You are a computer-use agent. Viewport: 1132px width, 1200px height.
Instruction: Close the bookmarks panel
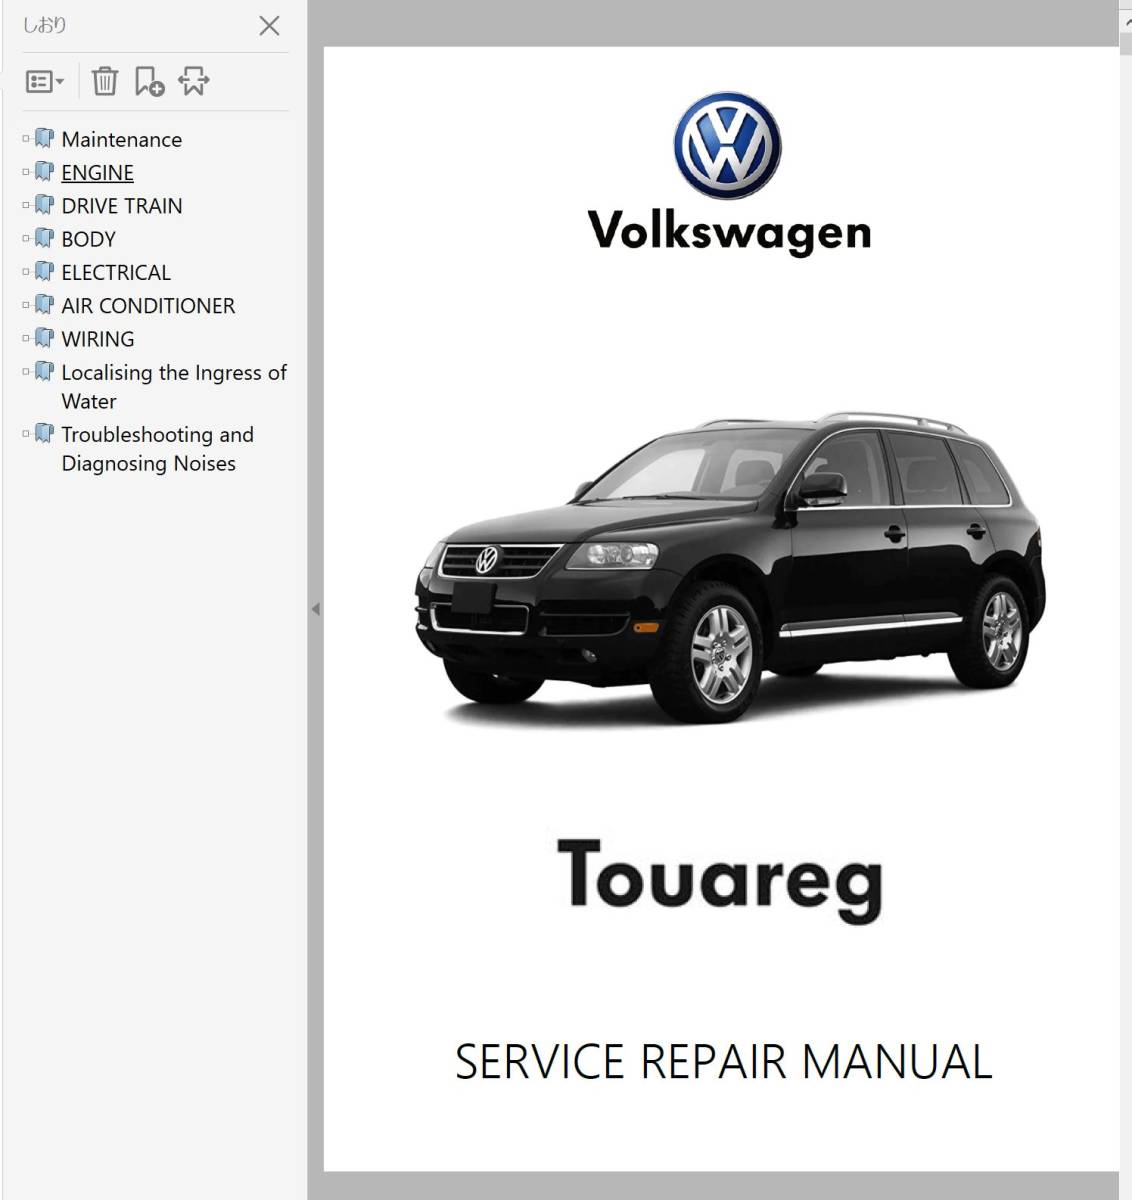[x=269, y=26]
